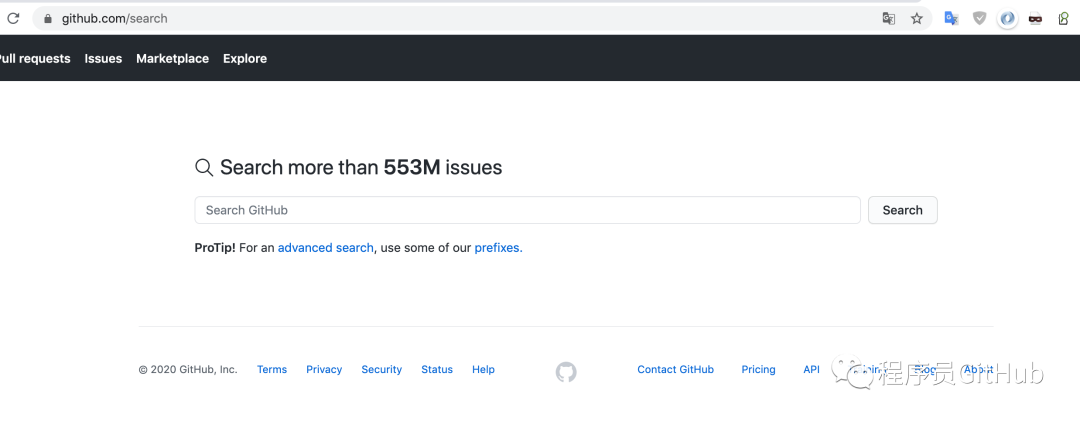Open the Terms link in the footer
Viewport: 1080px width, 421px height.
coord(272,370)
